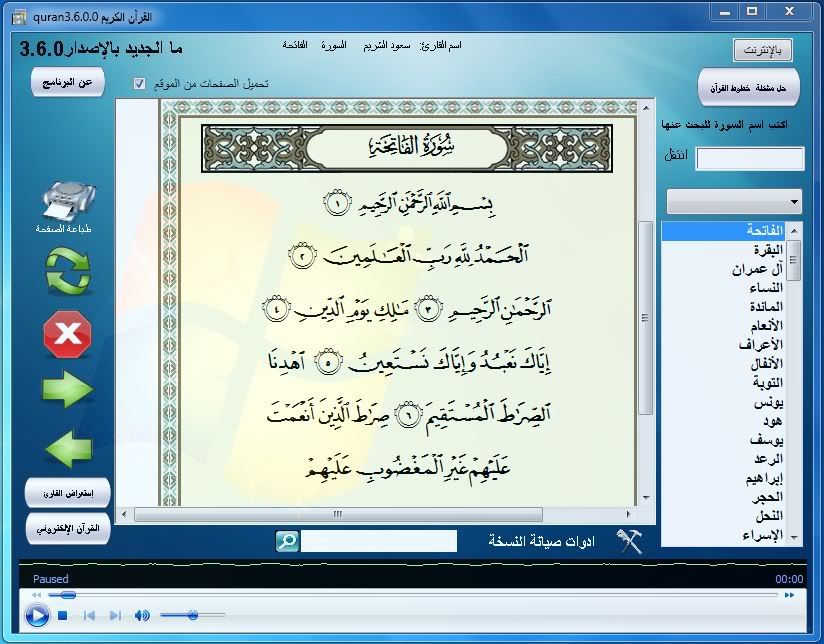Click the quran app icon in title bar
The image size is (824, 644).
[19, 17]
